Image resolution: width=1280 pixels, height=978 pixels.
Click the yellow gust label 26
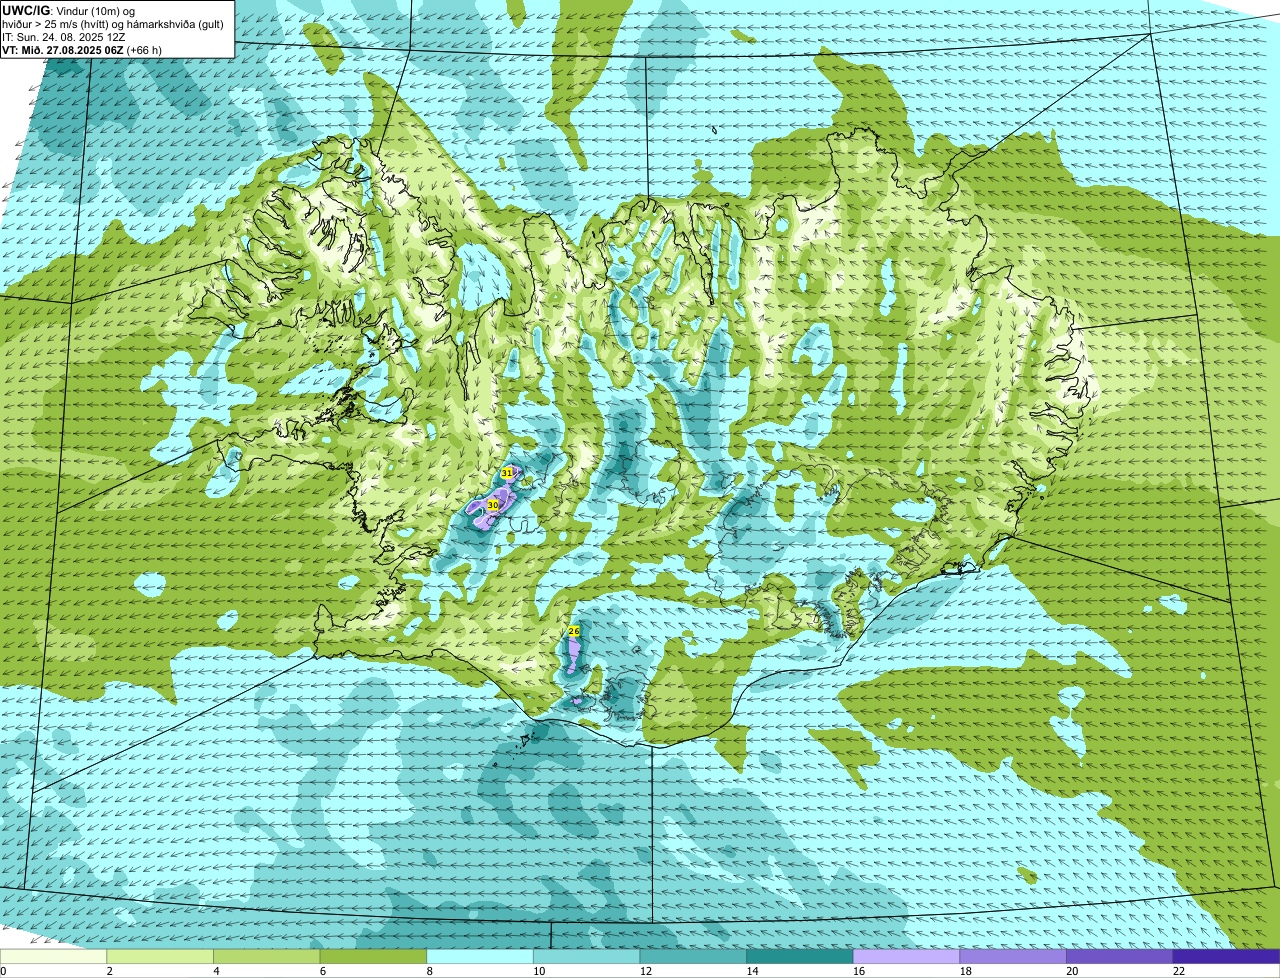point(574,631)
